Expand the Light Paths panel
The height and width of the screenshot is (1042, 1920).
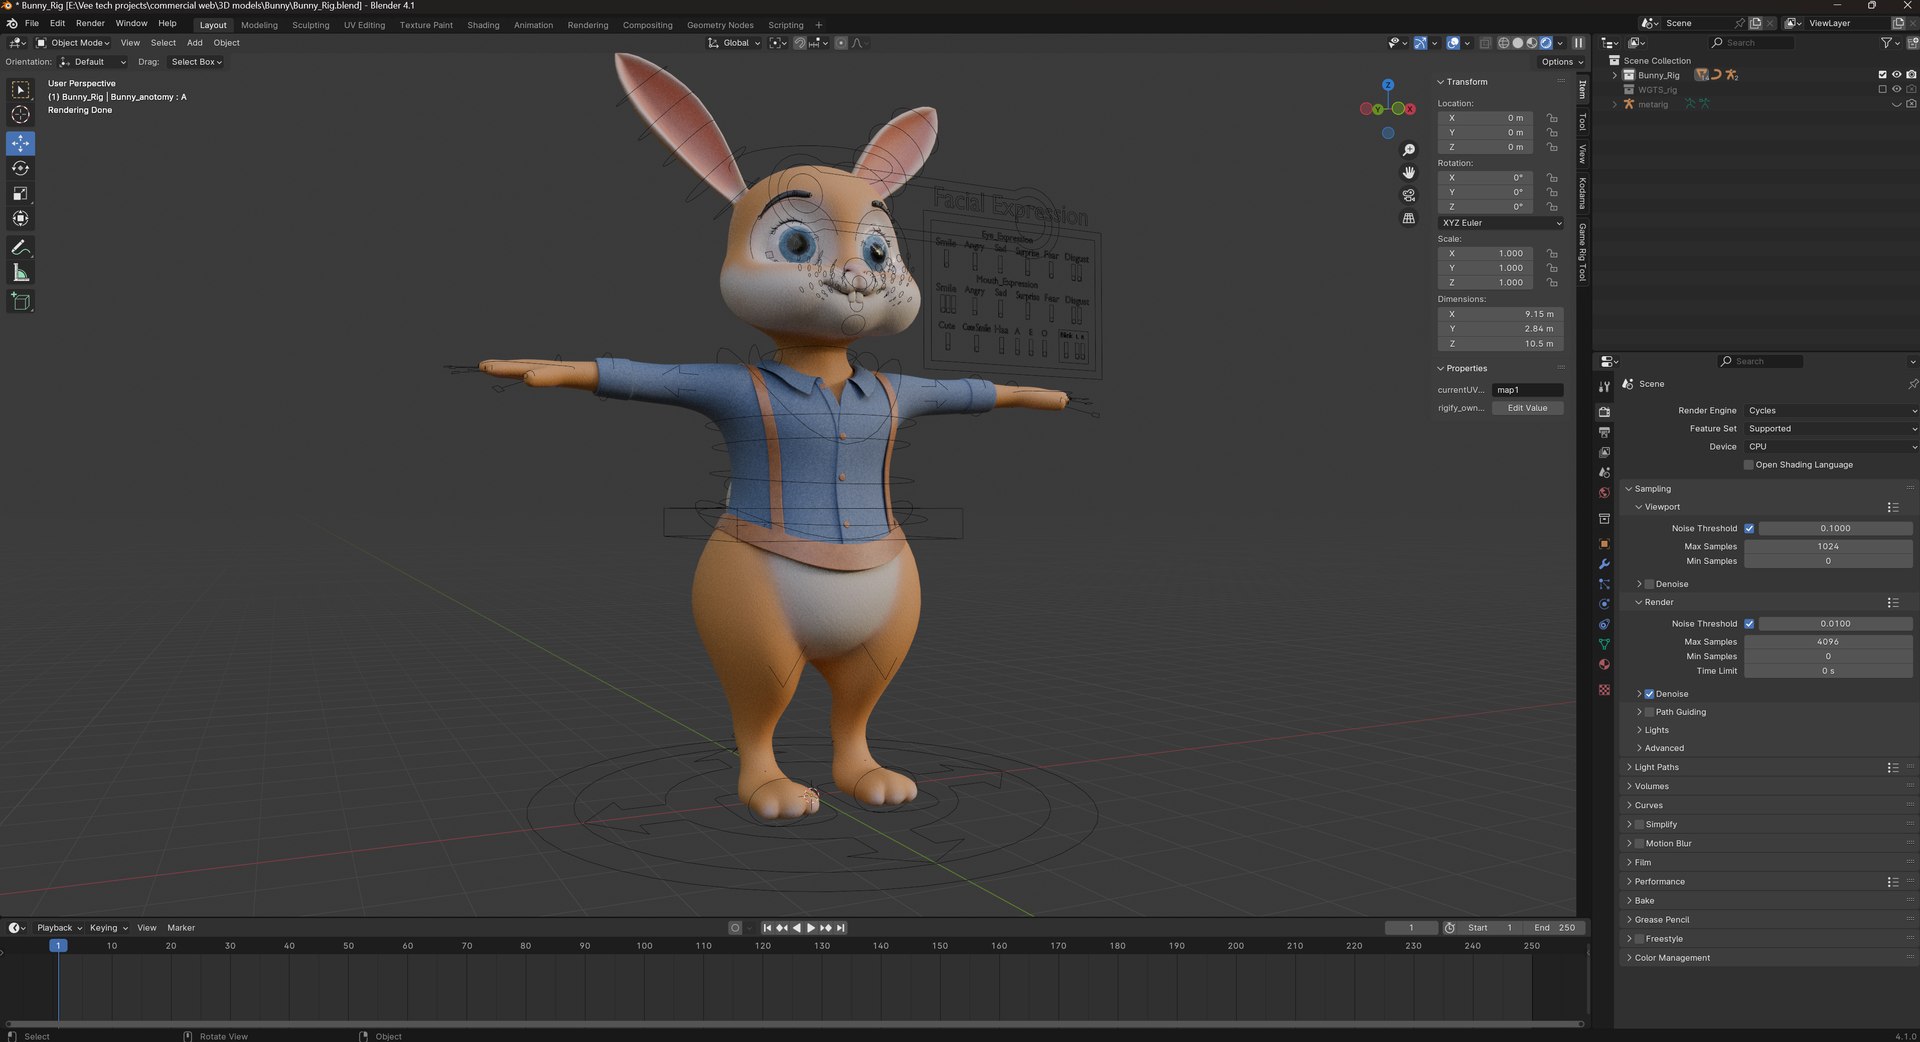tap(1656, 768)
